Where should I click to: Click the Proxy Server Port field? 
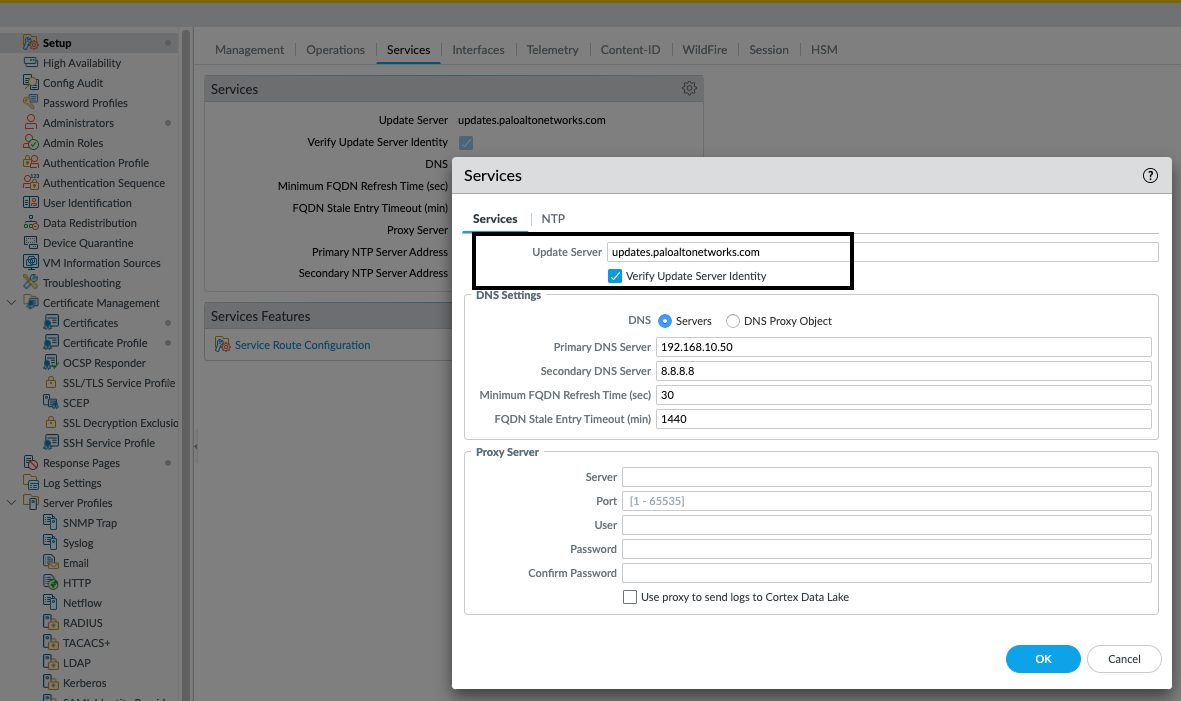tap(886, 500)
